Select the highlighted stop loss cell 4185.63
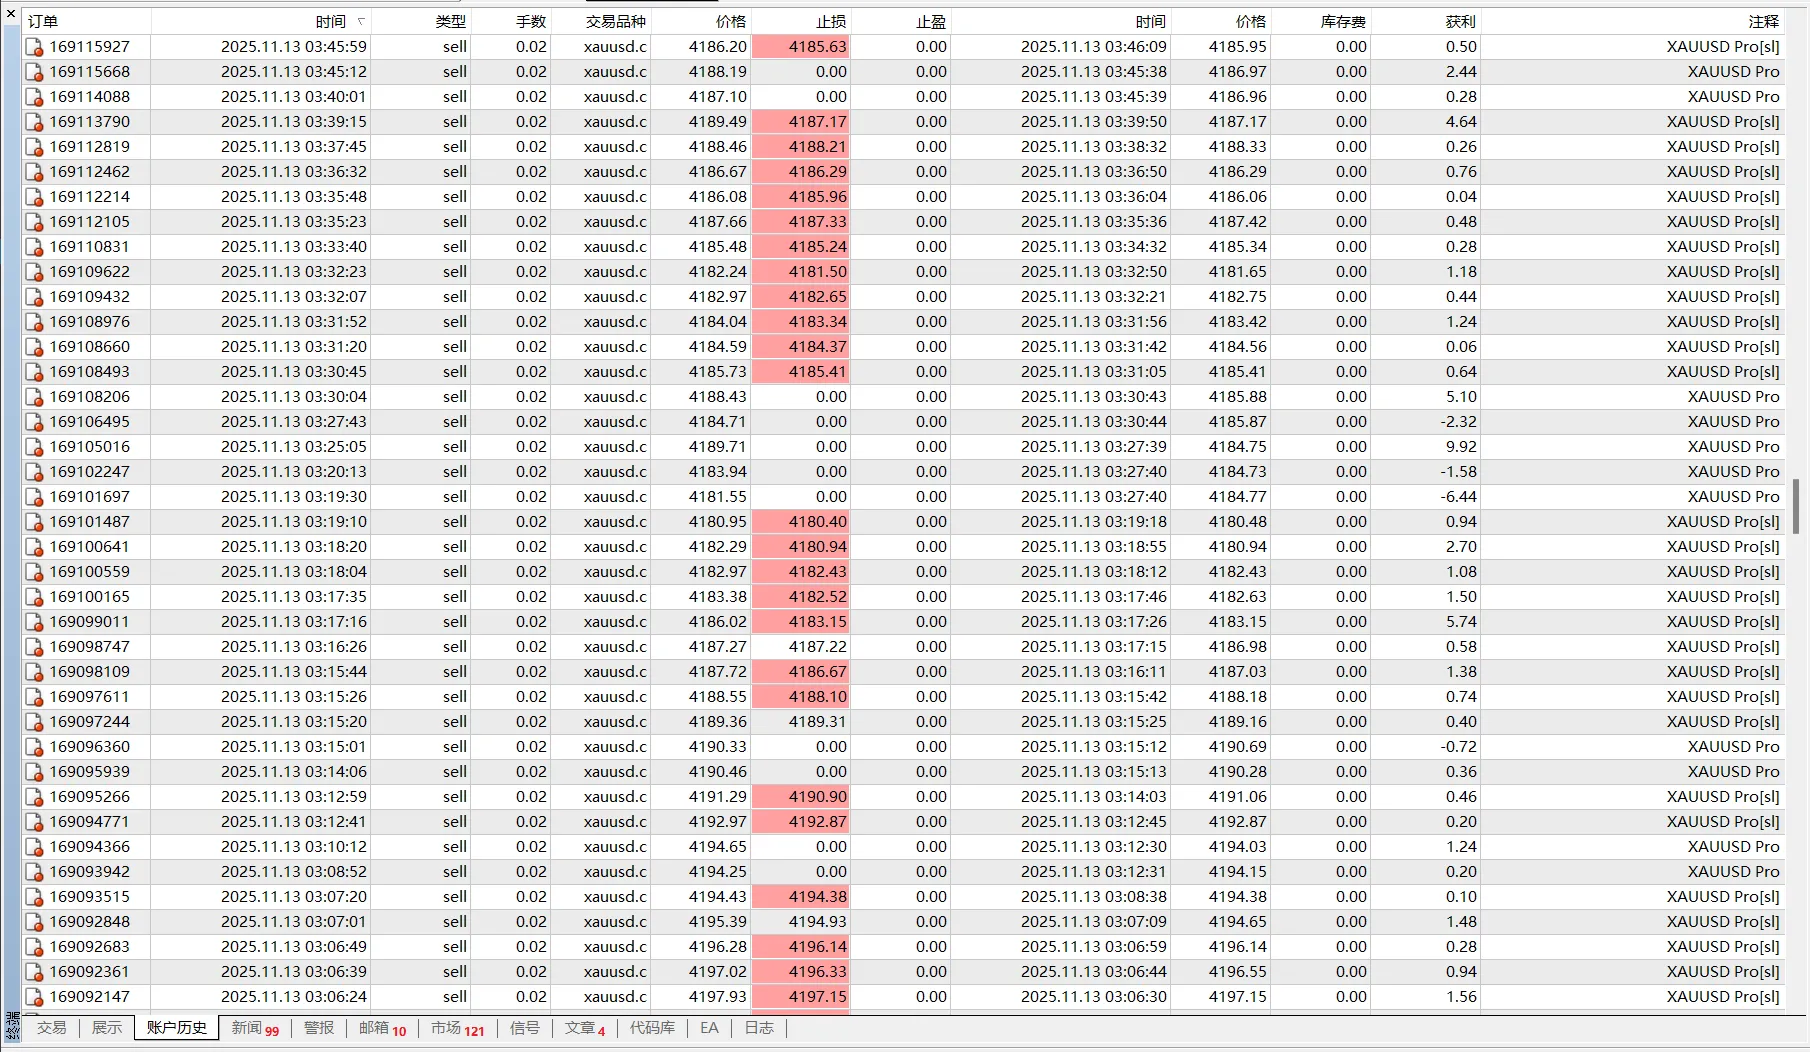The width and height of the screenshot is (1810, 1052). 801,47
